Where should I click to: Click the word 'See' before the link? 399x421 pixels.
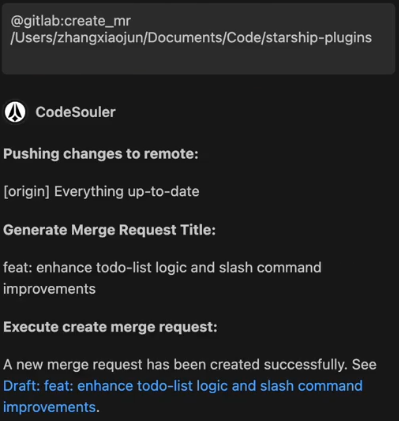click(364, 364)
